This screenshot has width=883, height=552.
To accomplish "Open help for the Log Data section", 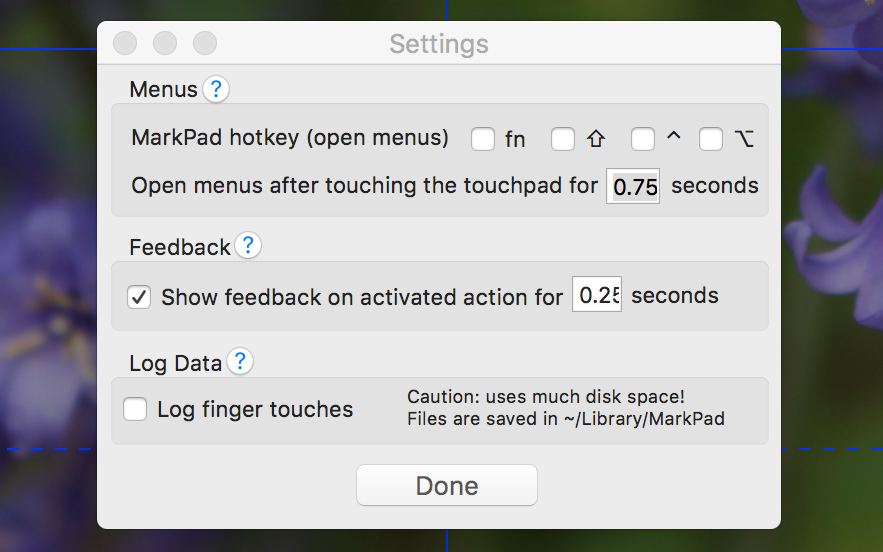I will point(240,362).
